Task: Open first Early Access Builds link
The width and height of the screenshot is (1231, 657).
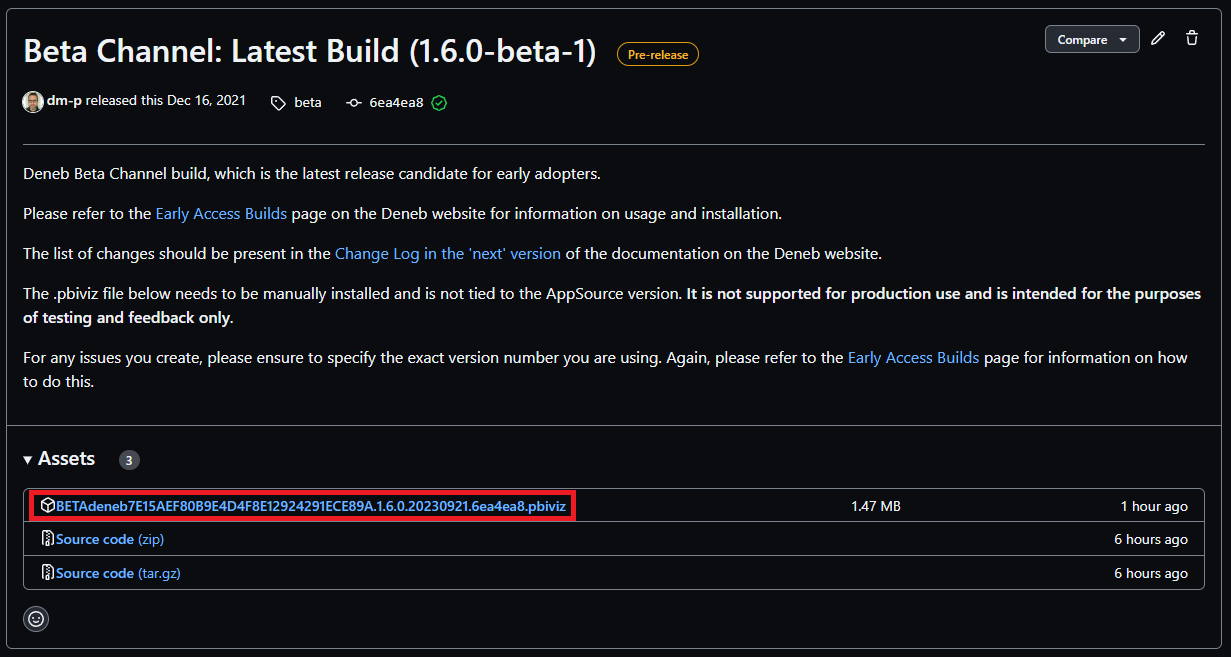Action: click(x=221, y=214)
